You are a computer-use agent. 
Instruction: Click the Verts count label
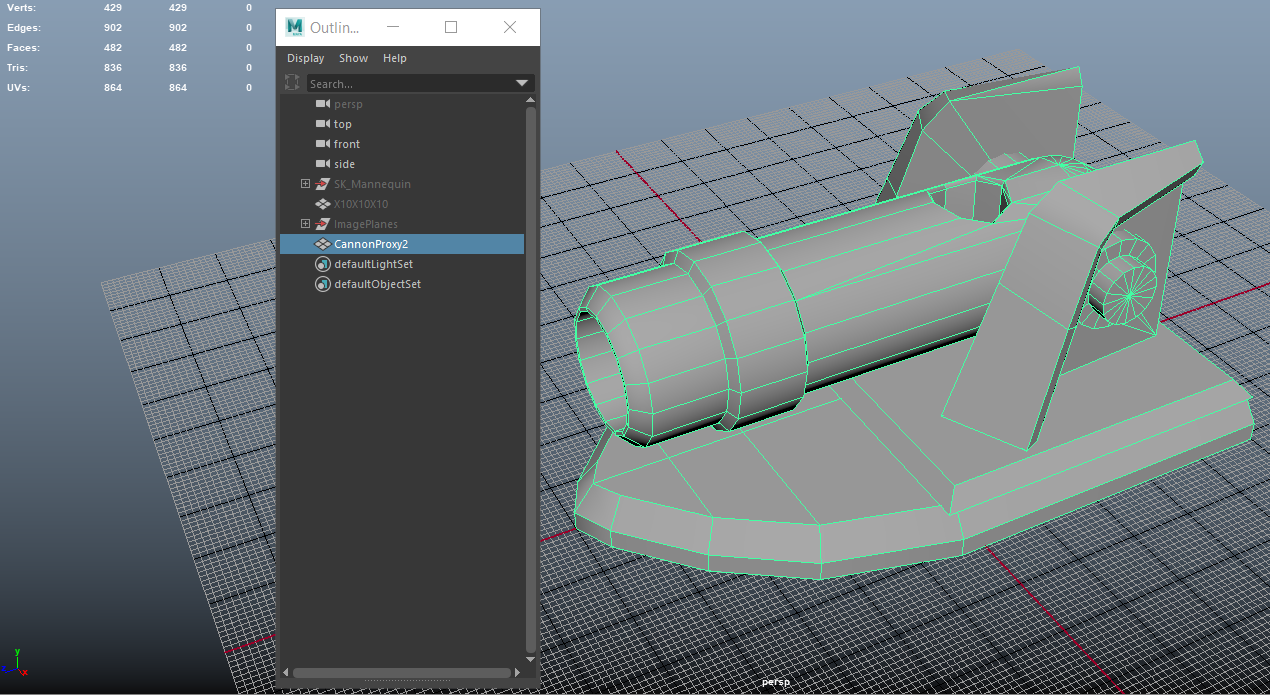[x=21, y=7]
